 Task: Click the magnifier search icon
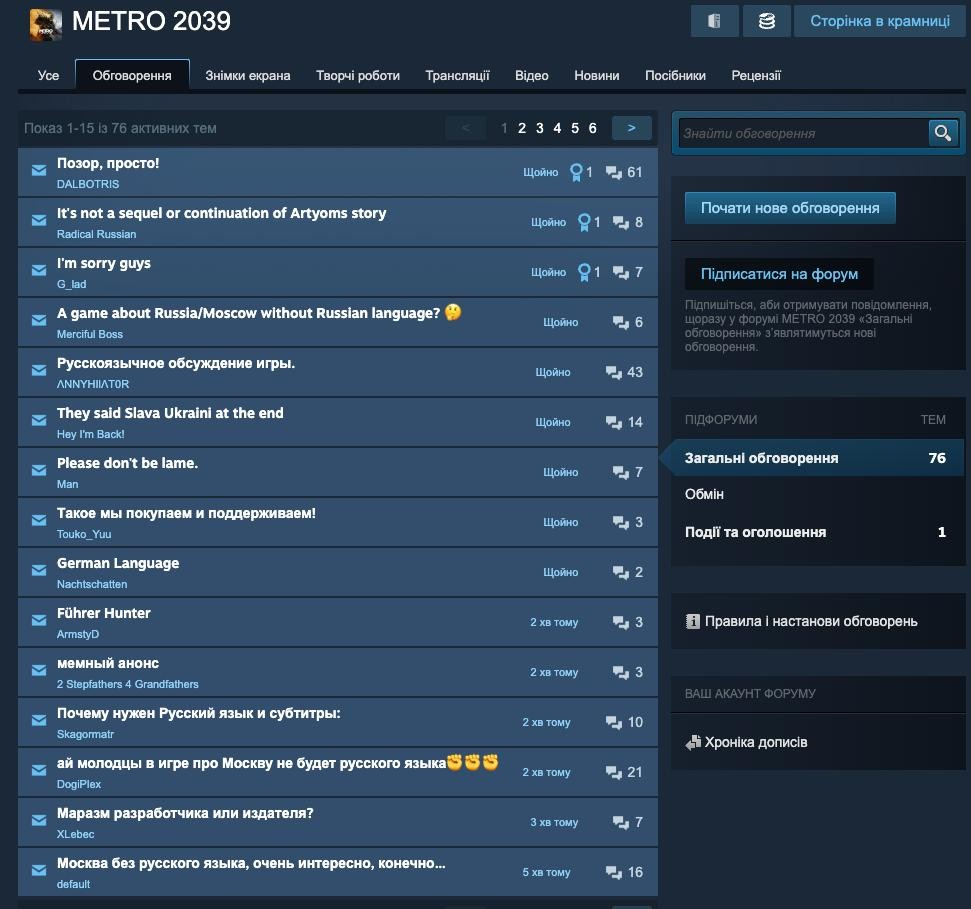(x=943, y=133)
